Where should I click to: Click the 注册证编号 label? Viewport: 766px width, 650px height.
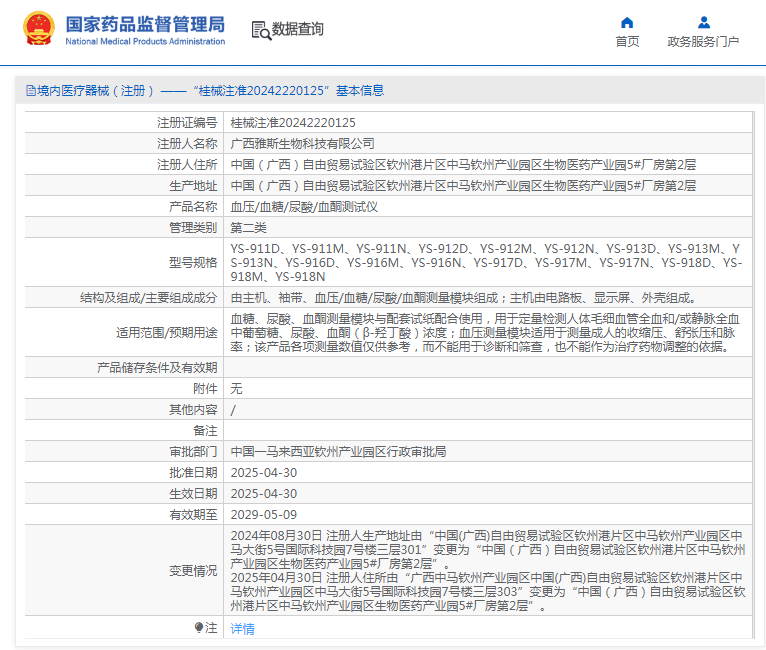pyautogui.click(x=187, y=123)
